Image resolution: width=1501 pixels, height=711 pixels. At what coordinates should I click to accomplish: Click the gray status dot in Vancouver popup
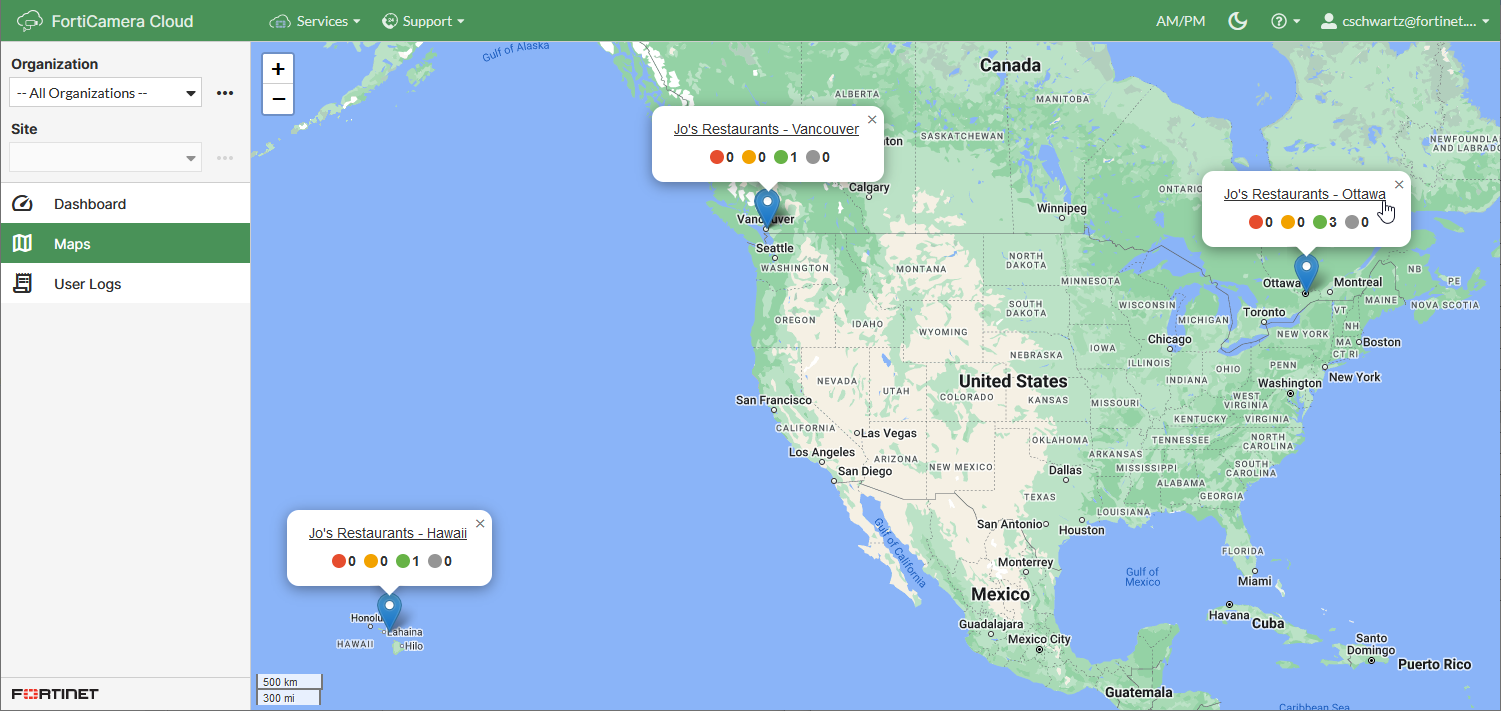coord(813,157)
